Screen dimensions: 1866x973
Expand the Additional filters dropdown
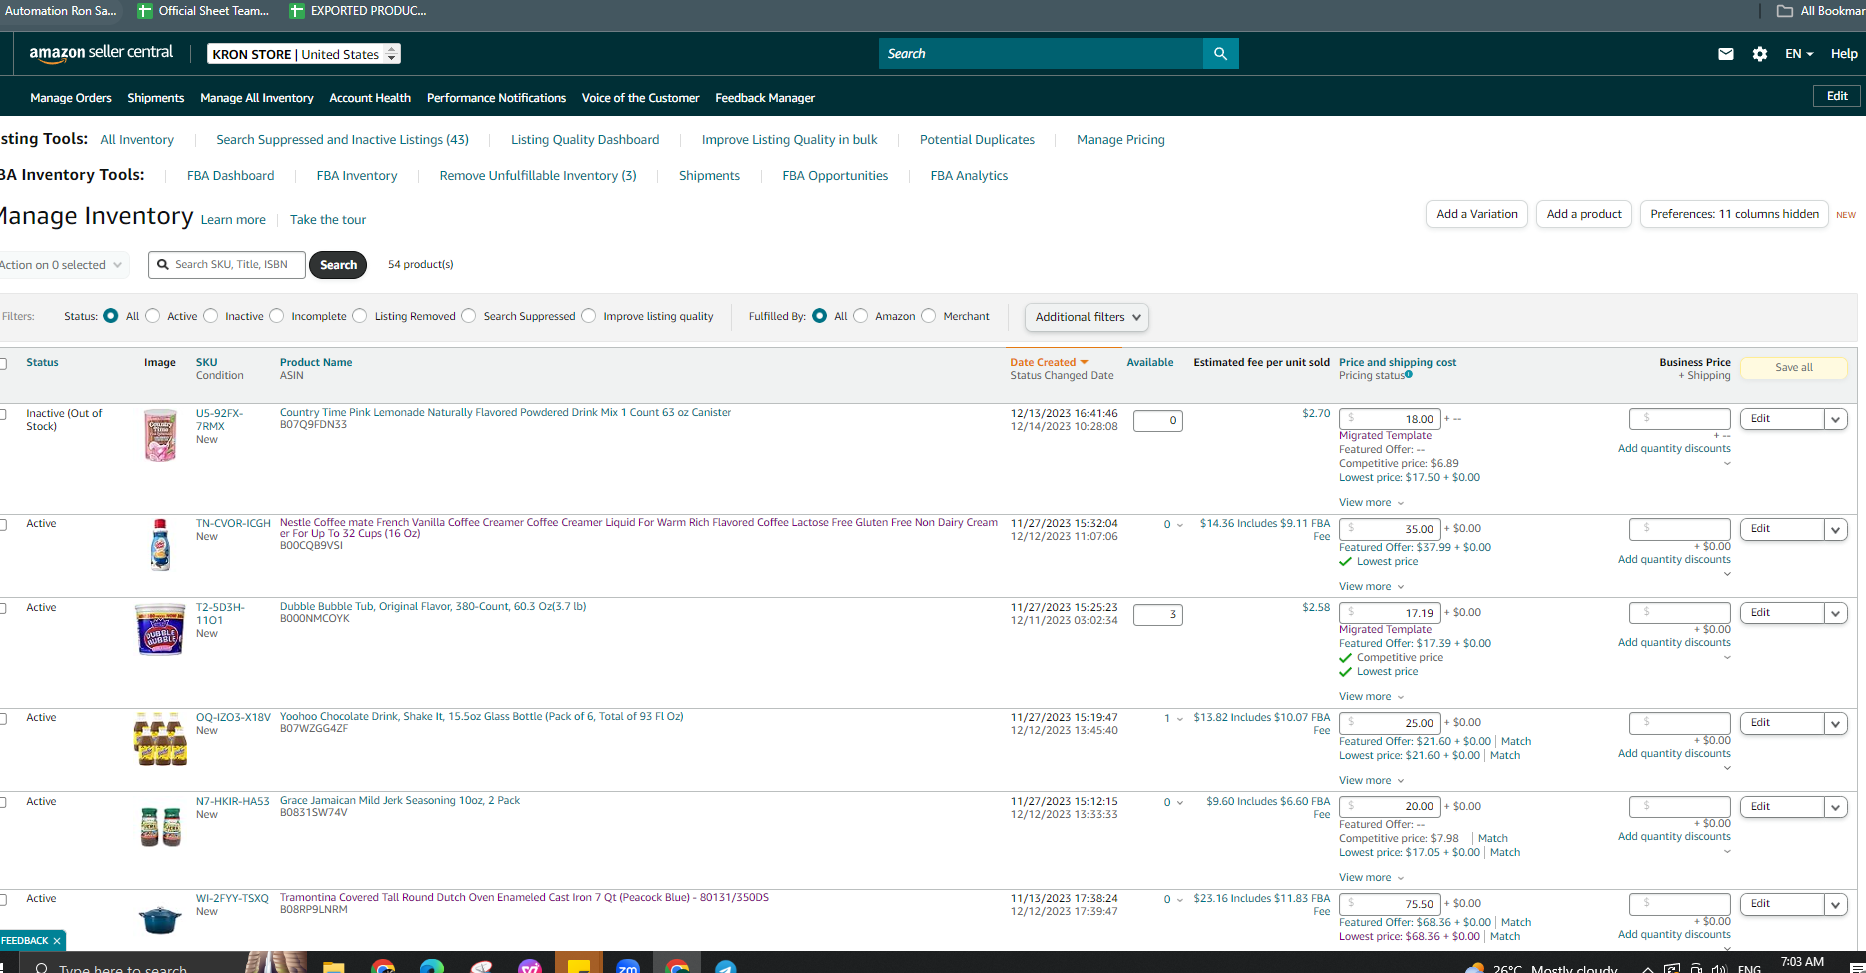click(x=1087, y=317)
